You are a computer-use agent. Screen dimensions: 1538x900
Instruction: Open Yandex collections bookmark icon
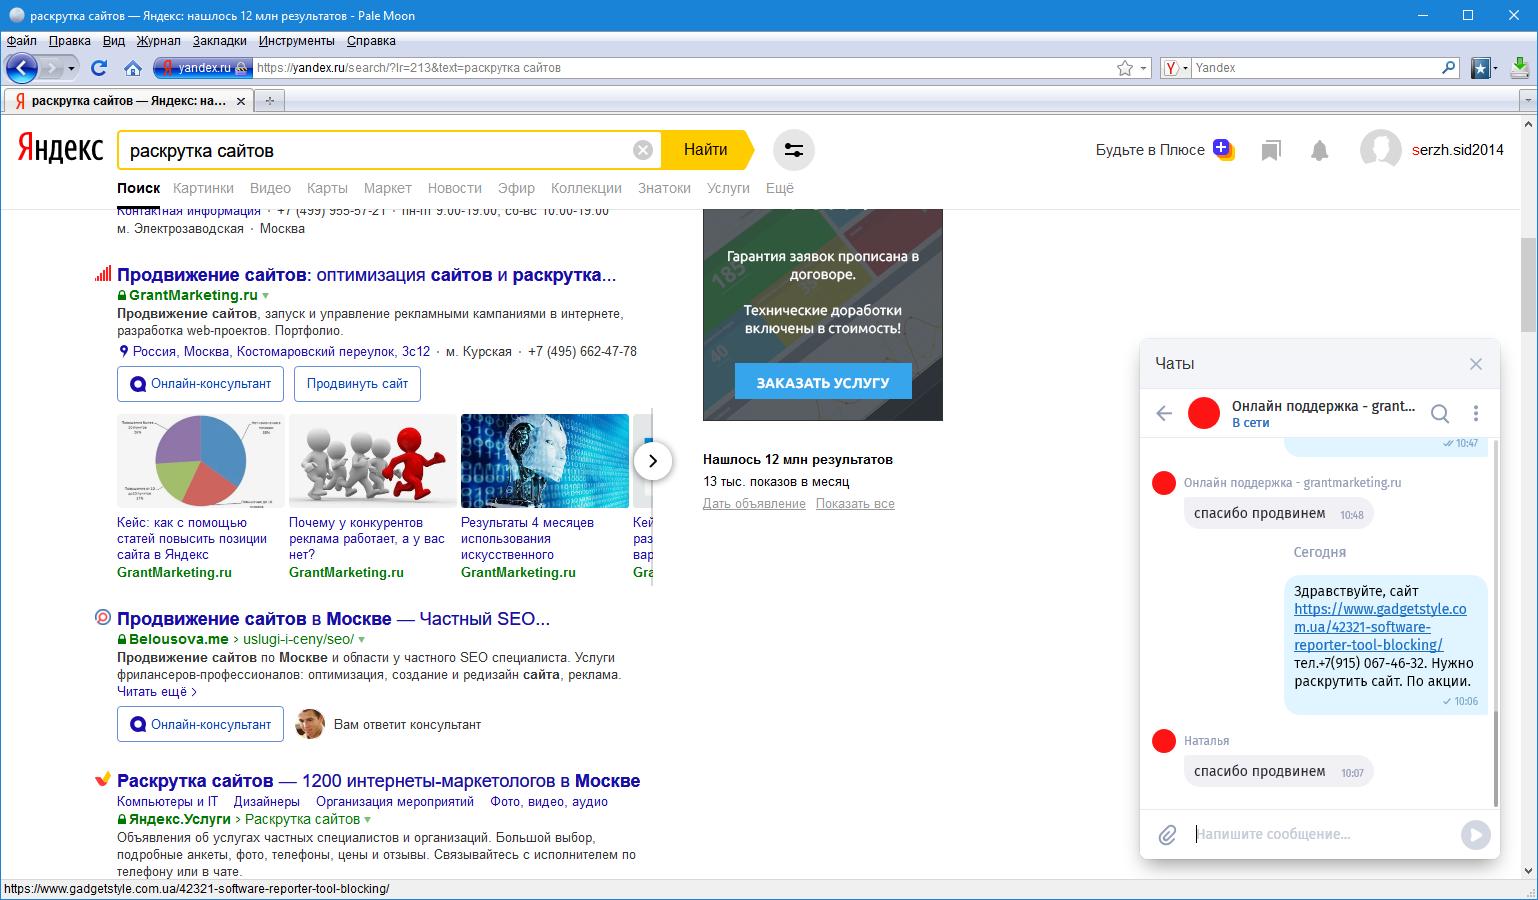1271,150
